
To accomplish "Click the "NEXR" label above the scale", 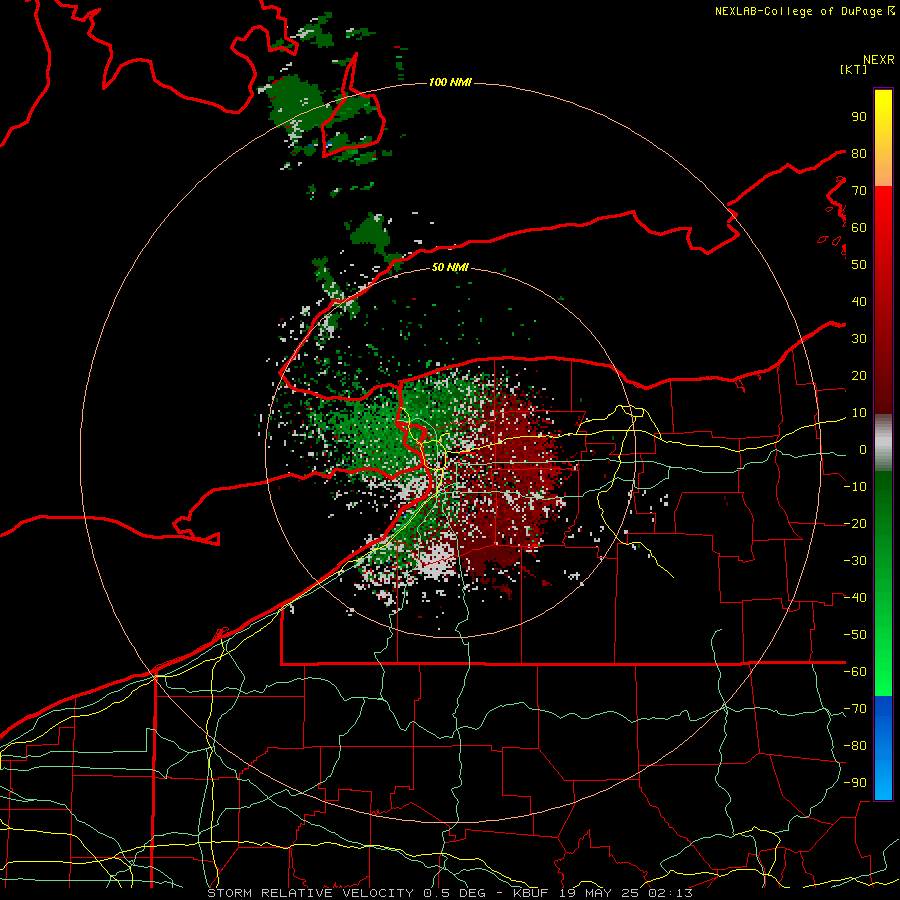I will tap(879, 60).
